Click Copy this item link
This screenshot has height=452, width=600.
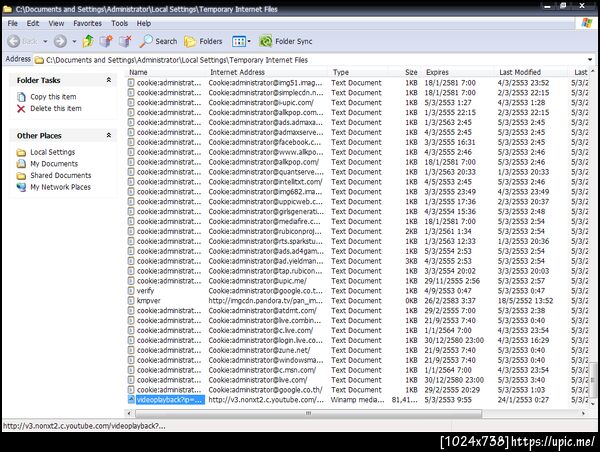click(x=53, y=97)
